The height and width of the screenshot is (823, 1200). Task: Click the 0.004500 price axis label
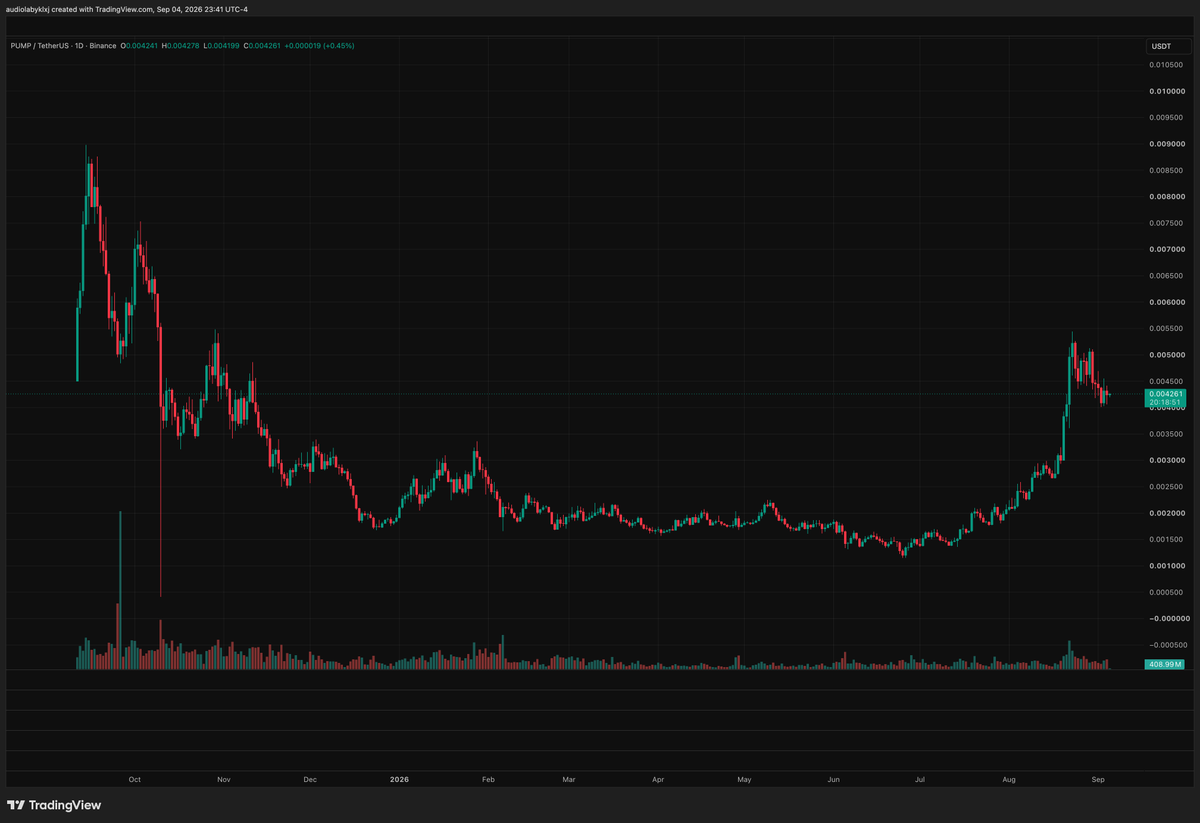1168,381
